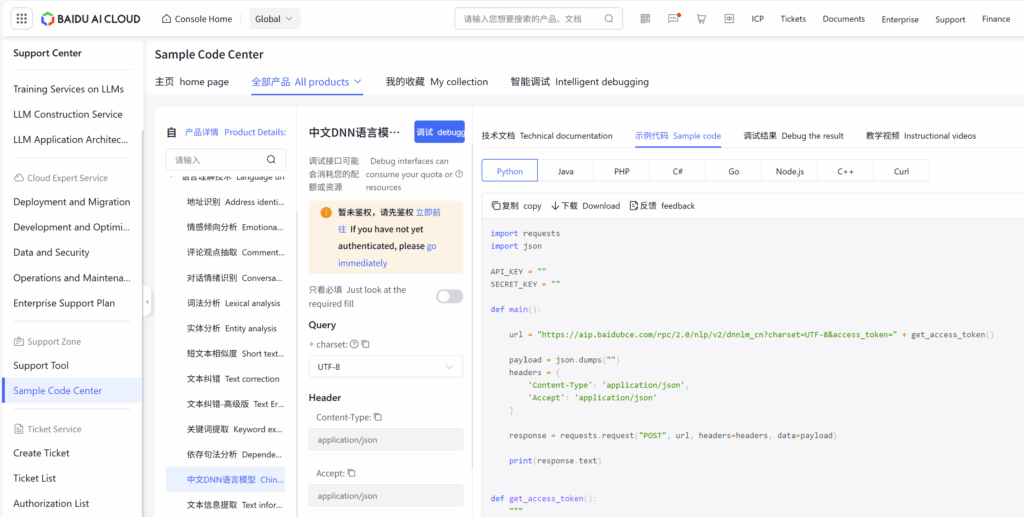Switch to the Debug the result tab
Viewport: 1024px width, 517px height.
(793, 136)
